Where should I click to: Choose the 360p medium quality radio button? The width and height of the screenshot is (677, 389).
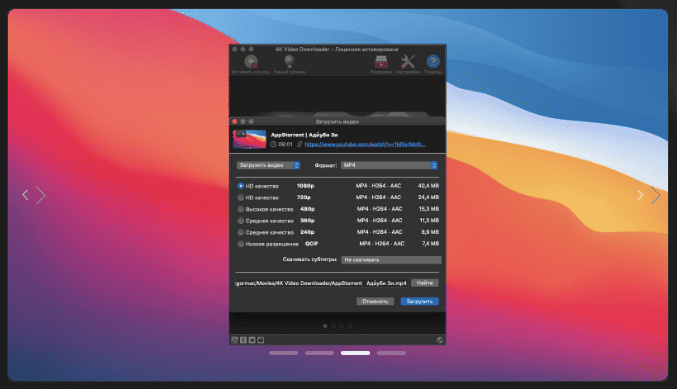[240, 221]
